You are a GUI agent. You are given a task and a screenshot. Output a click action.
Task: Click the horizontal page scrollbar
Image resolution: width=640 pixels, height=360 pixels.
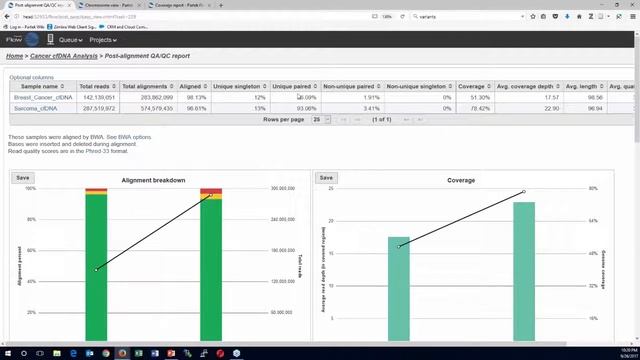[286, 344]
